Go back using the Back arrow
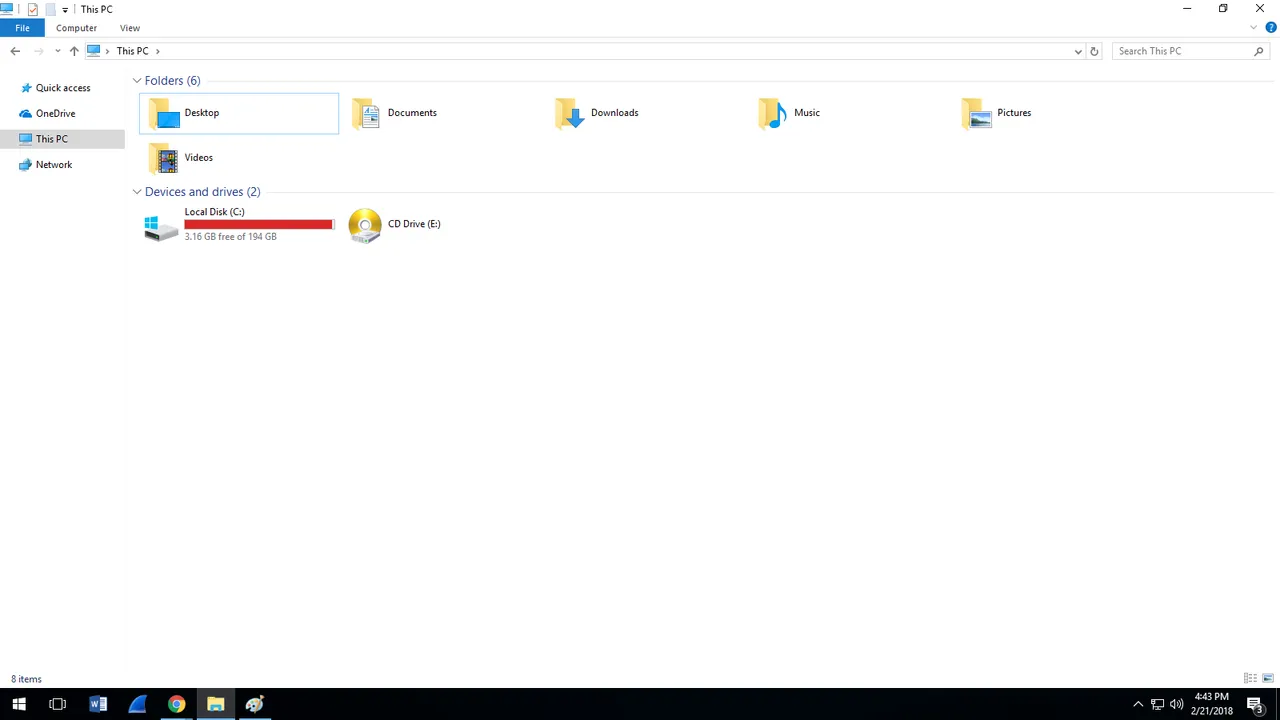Image resolution: width=1280 pixels, height=720 pixels. point(15,51)
